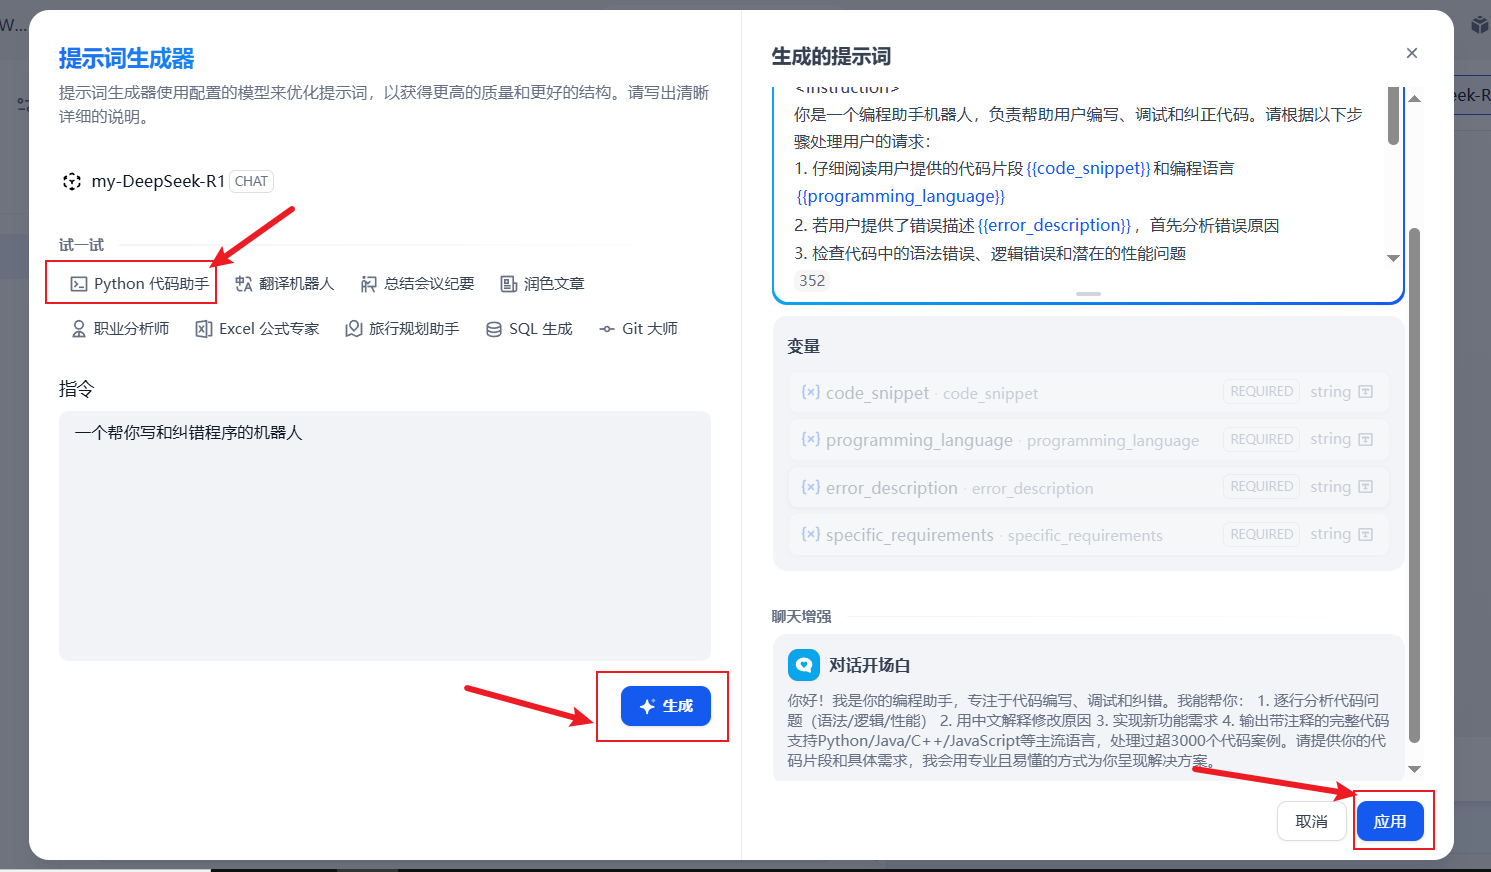Click the 旅行规划助手 travel planner icon
1491x872 pixels.
coord(353,328)
